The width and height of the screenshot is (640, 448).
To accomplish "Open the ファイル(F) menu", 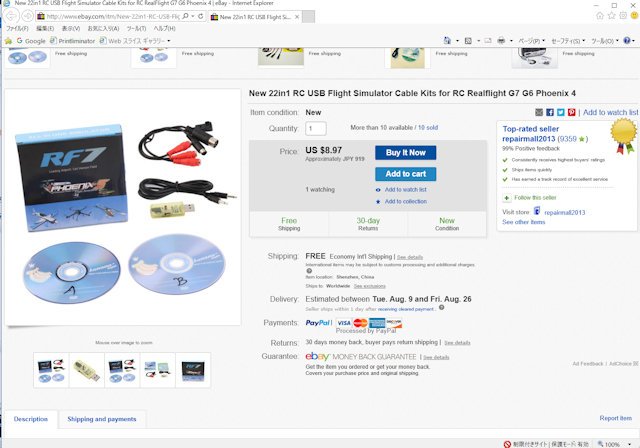I will [x=17, y=29].
